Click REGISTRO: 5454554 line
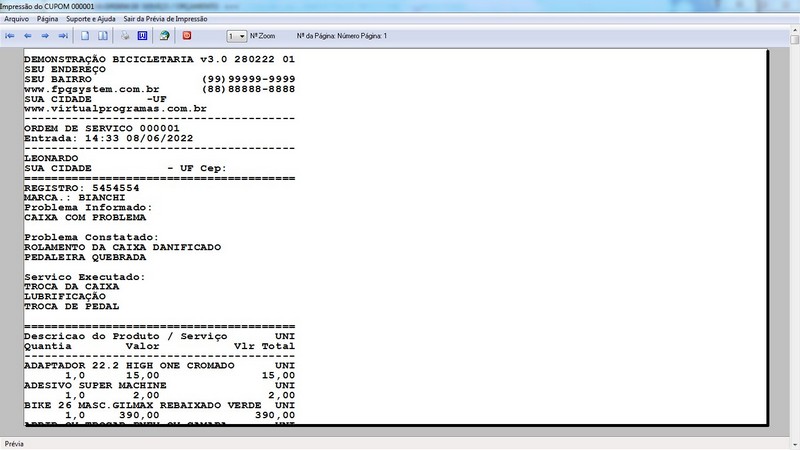This screenshot has width=800, height=450. pos(82,188)
